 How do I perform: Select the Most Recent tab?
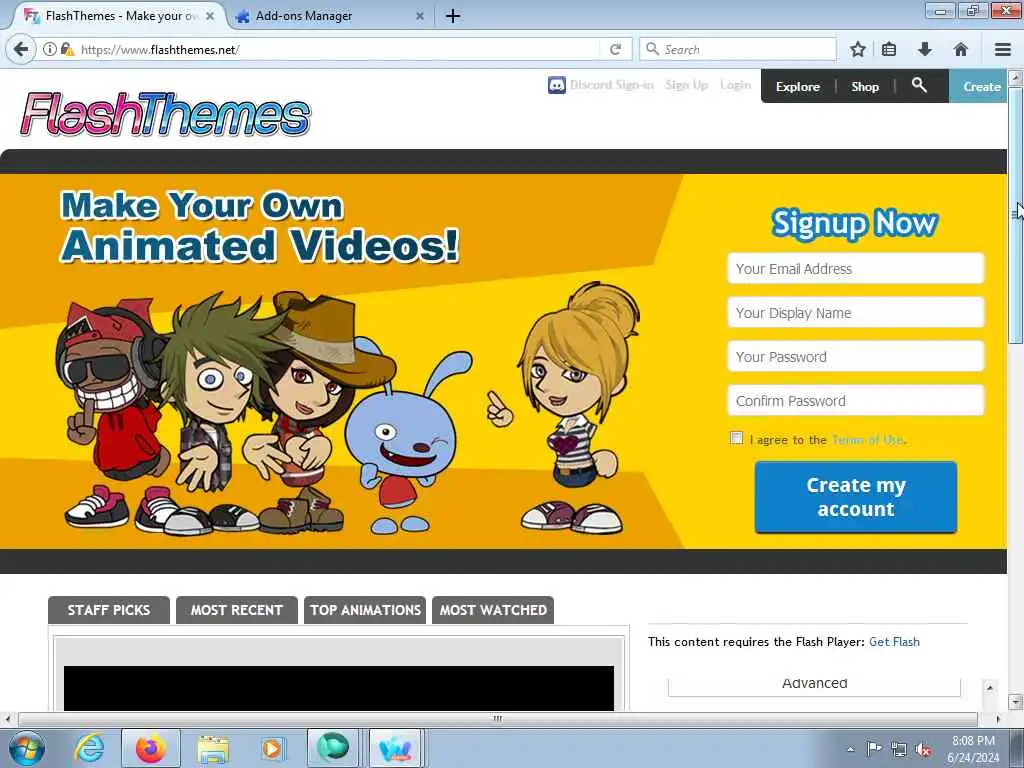[x=236, y=610]
